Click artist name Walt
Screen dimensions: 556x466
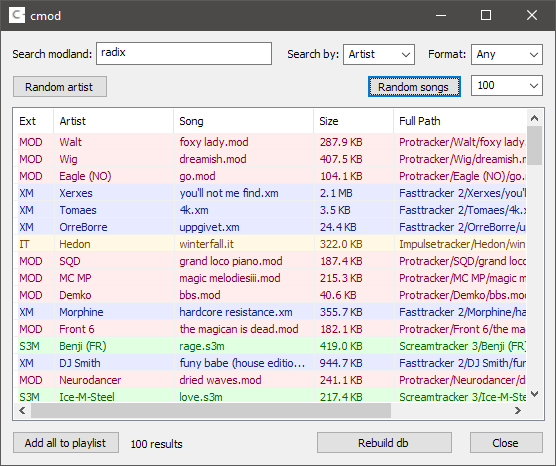tap(70, 142)
